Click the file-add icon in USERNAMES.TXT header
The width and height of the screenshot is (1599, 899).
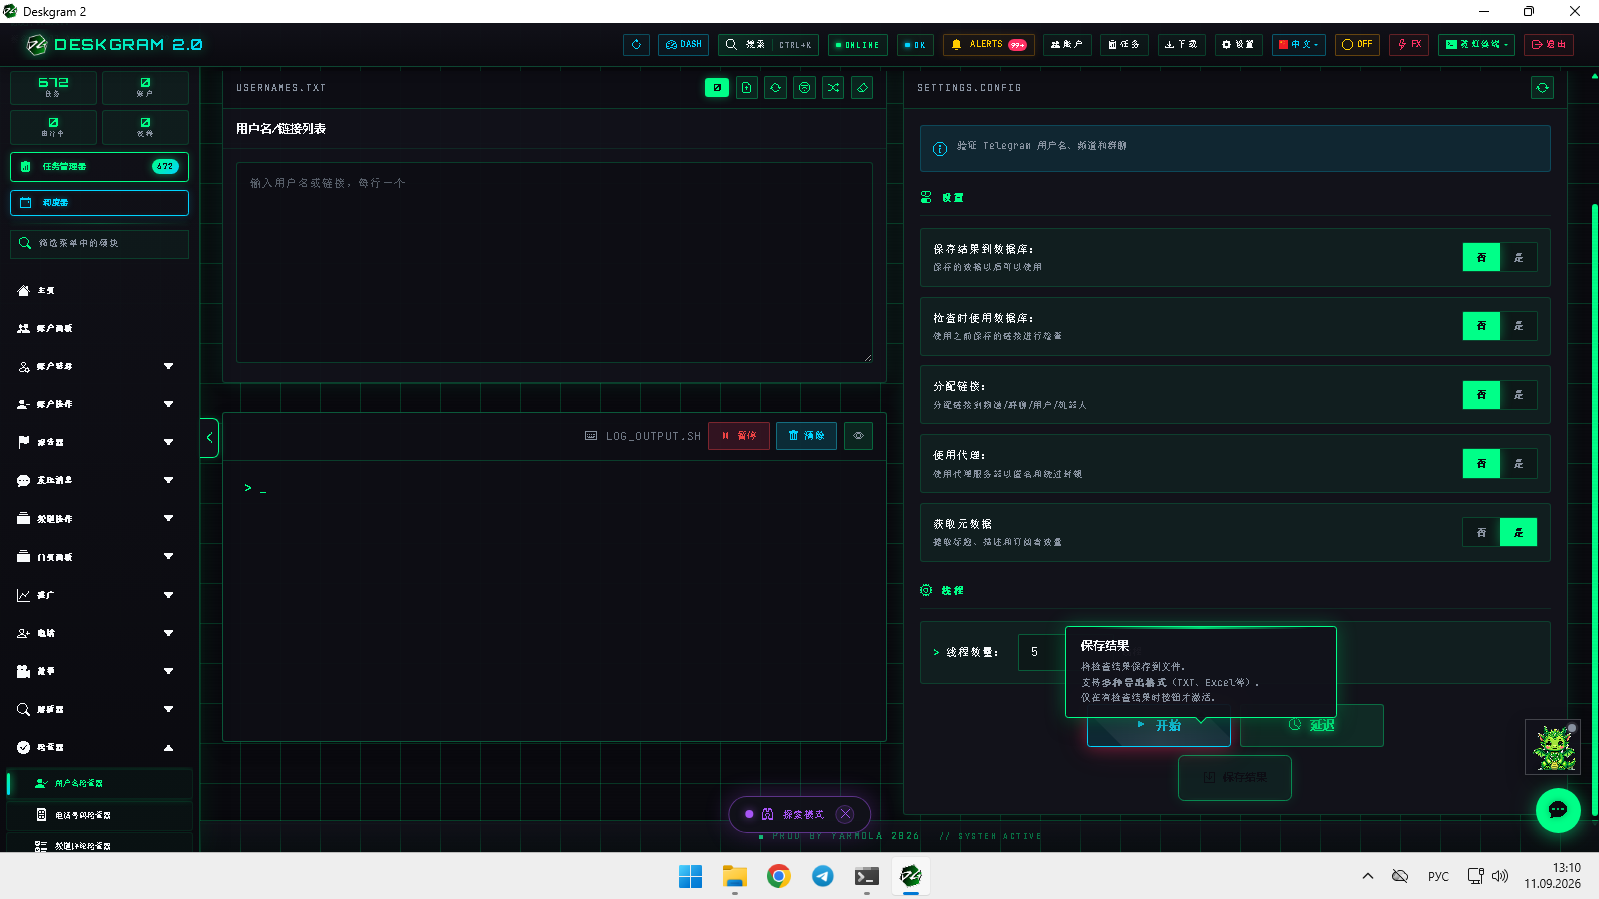click(747, 88)
